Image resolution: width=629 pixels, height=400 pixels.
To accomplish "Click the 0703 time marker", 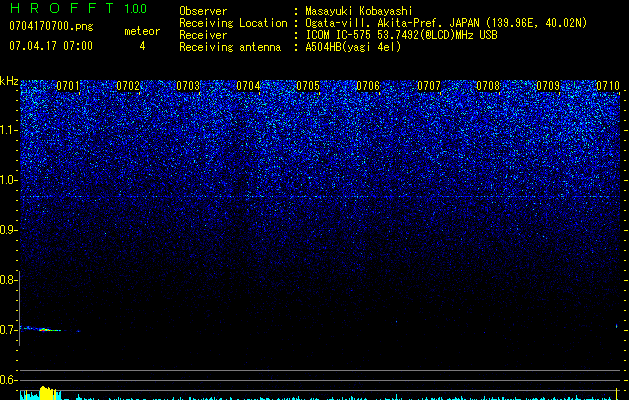I will (x=188, y=86).
